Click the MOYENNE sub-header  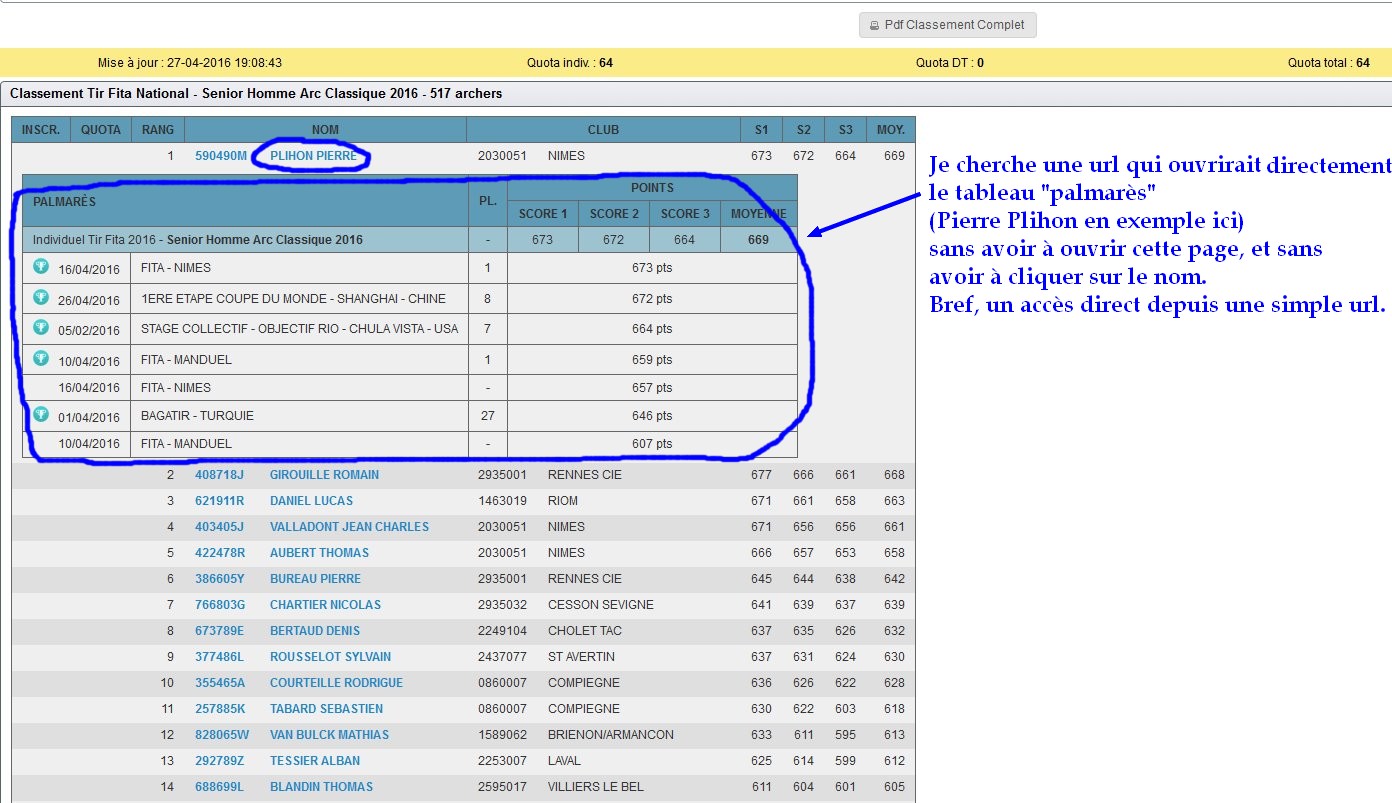758,214
